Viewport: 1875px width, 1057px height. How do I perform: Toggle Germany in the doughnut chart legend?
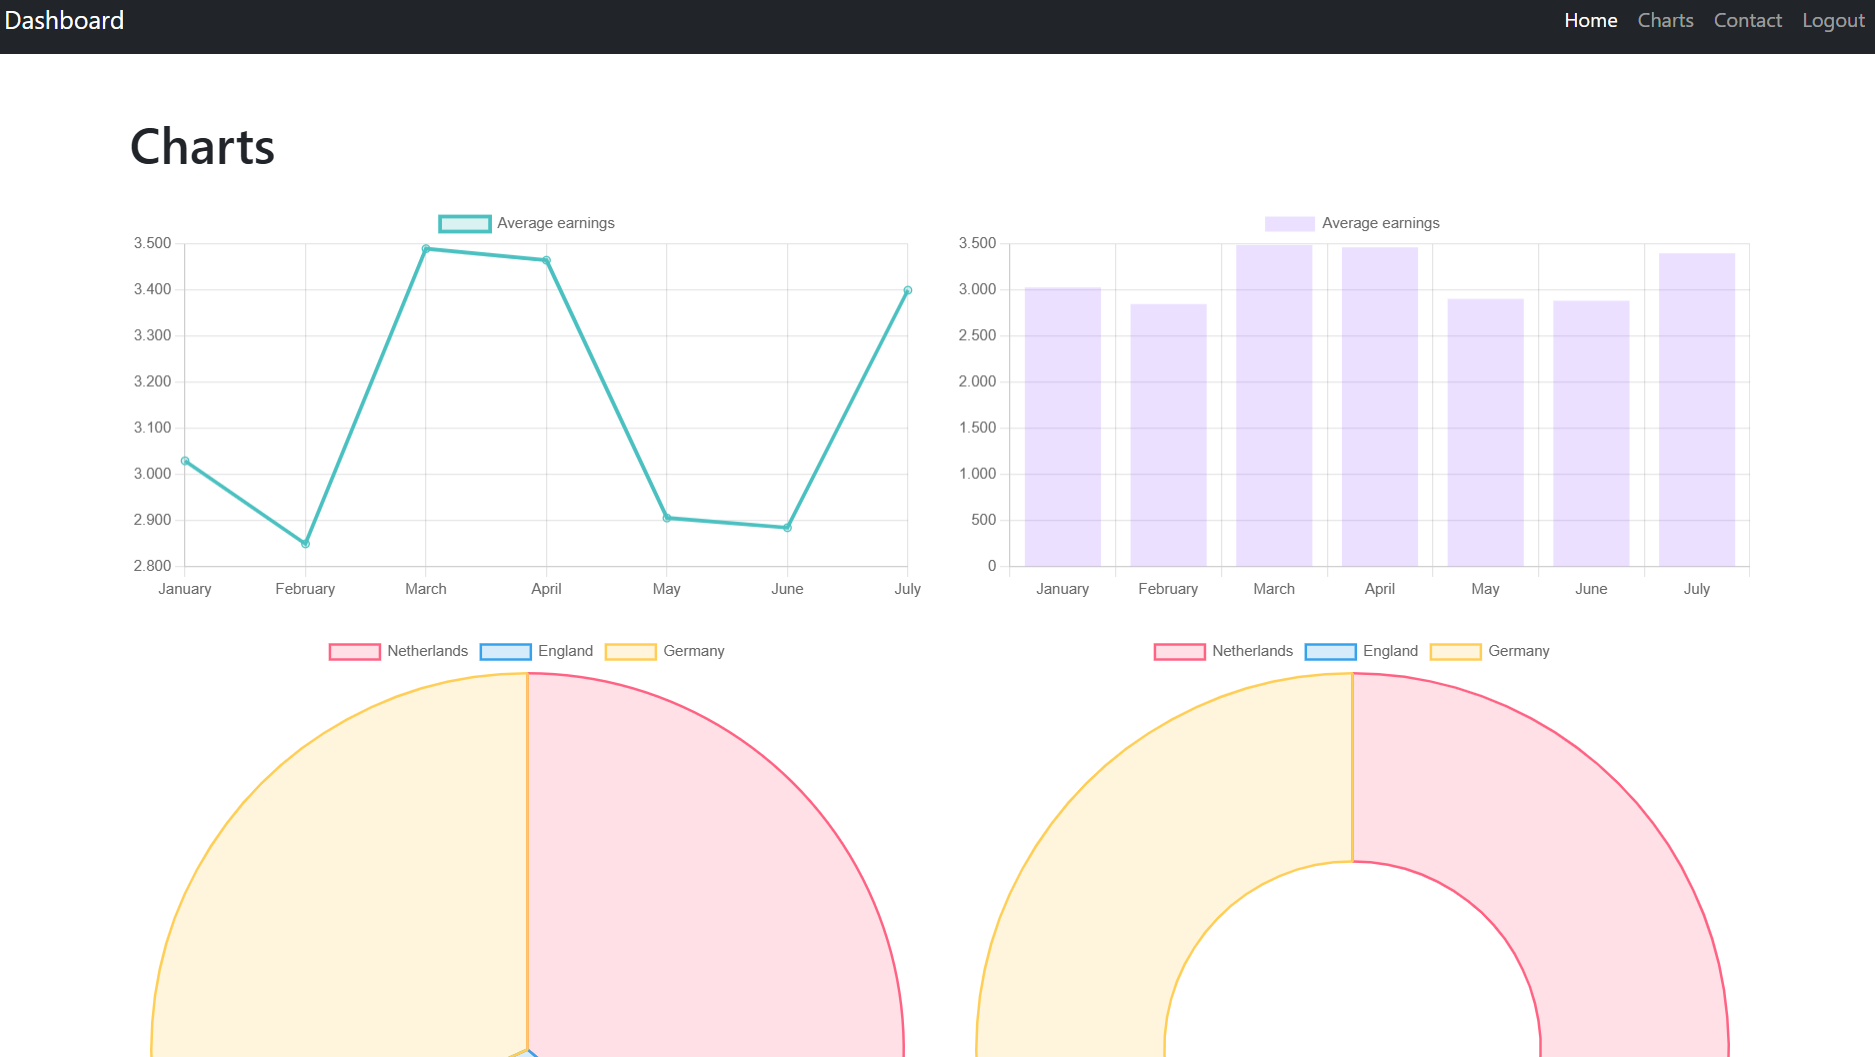coord(1490,651)
